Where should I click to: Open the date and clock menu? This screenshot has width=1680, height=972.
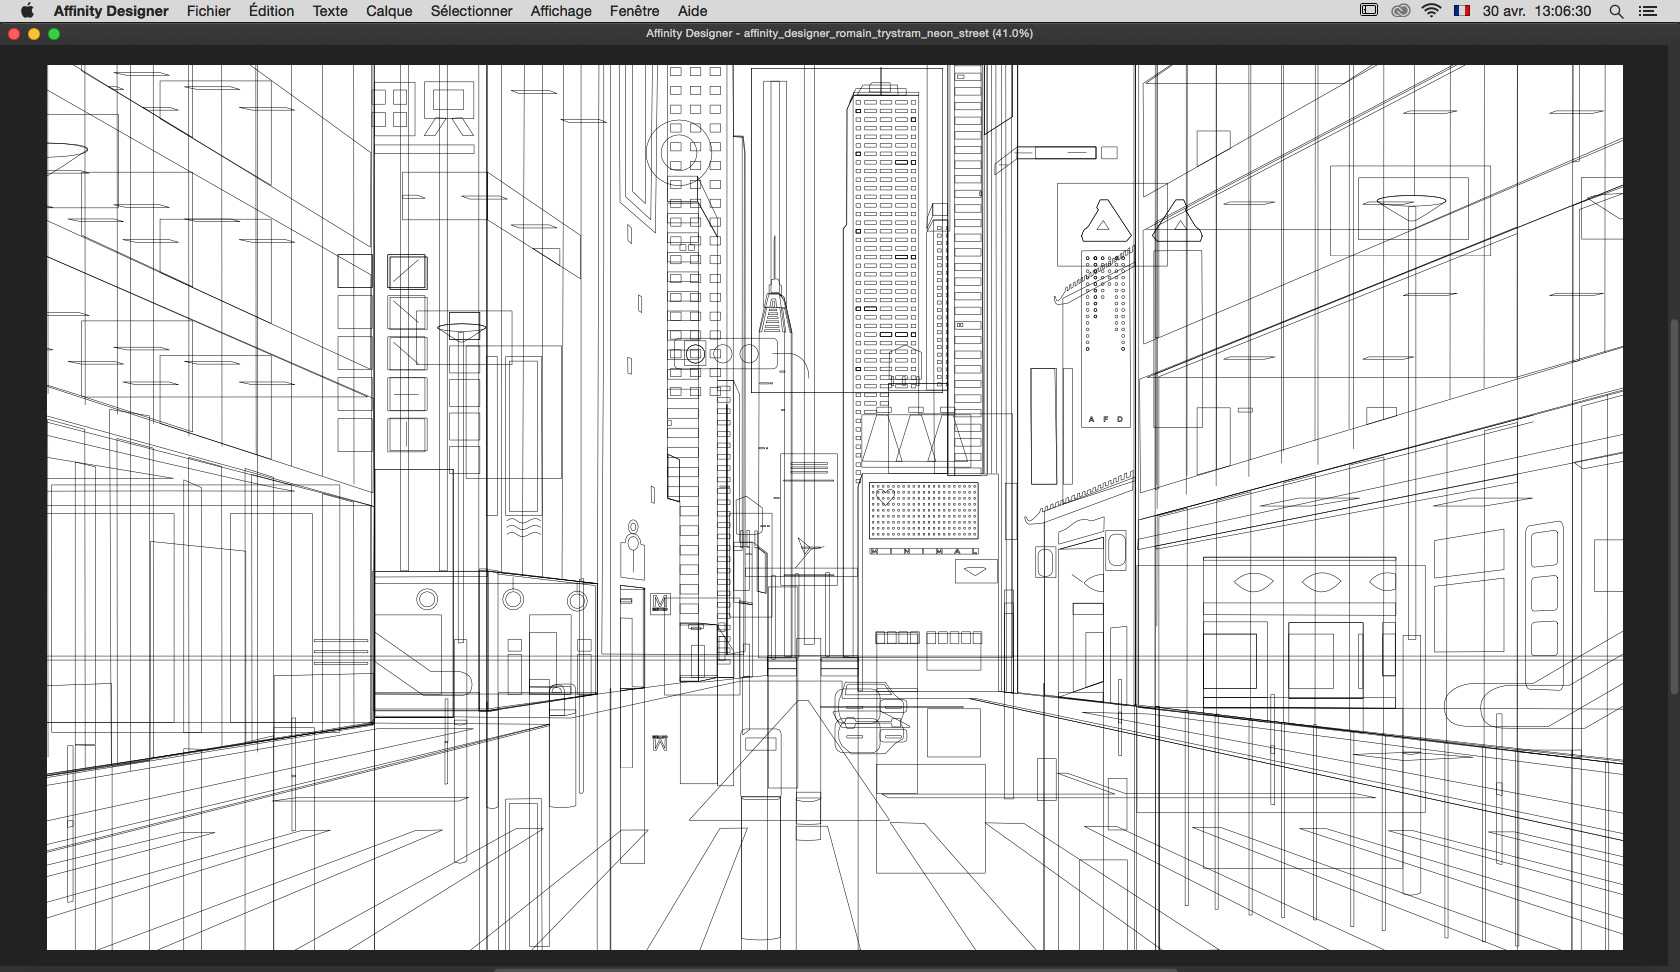tap(1537, 11)
